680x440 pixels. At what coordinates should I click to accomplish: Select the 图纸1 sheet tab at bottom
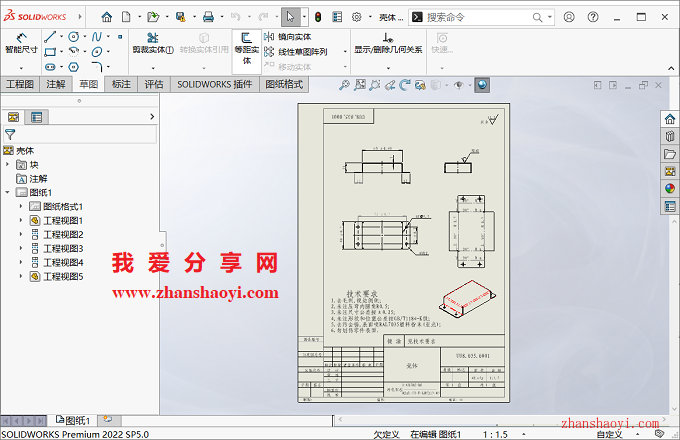(73, 420)
